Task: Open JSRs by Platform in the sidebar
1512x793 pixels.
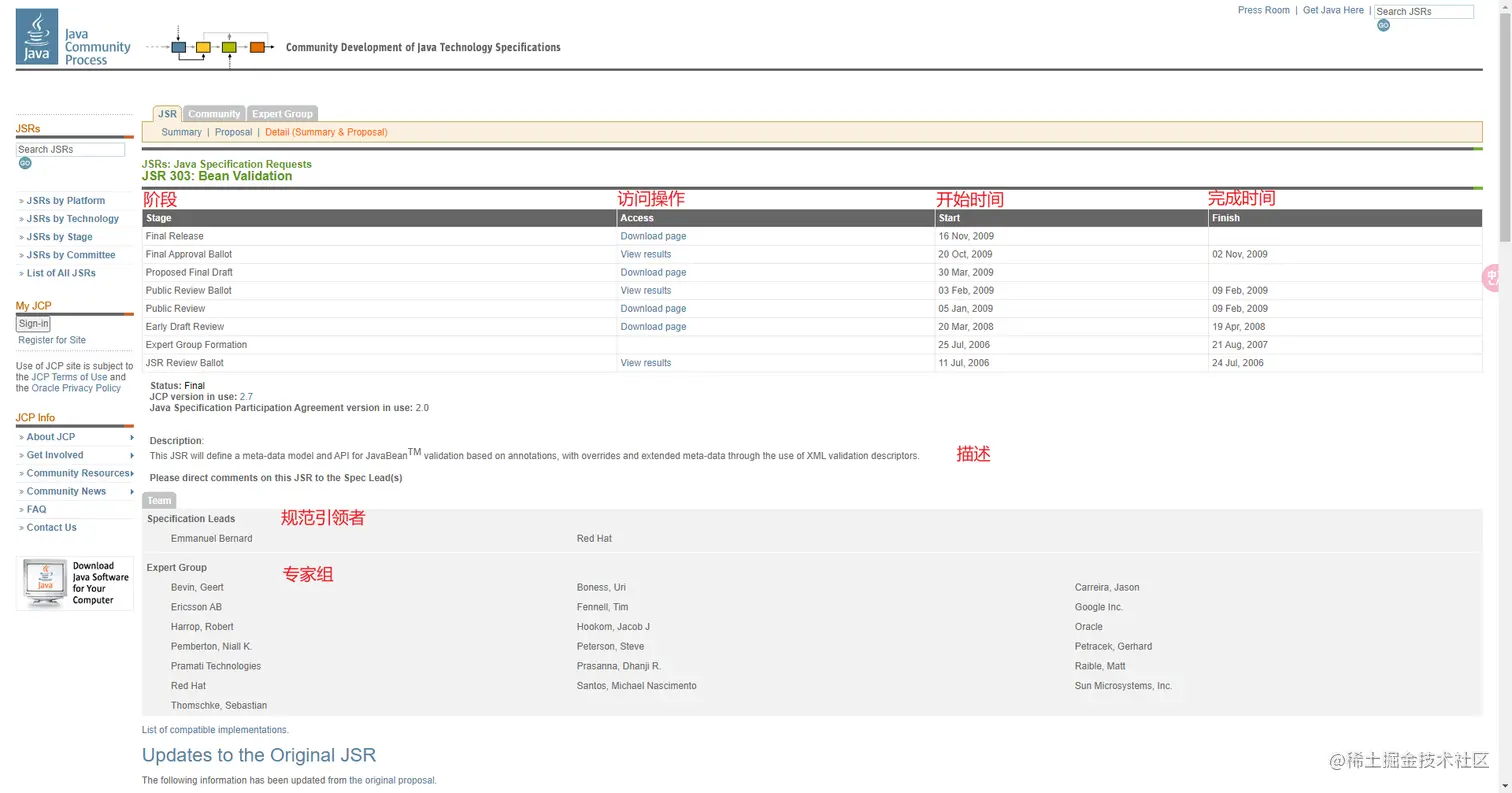Action: click(x=65, y=201)
